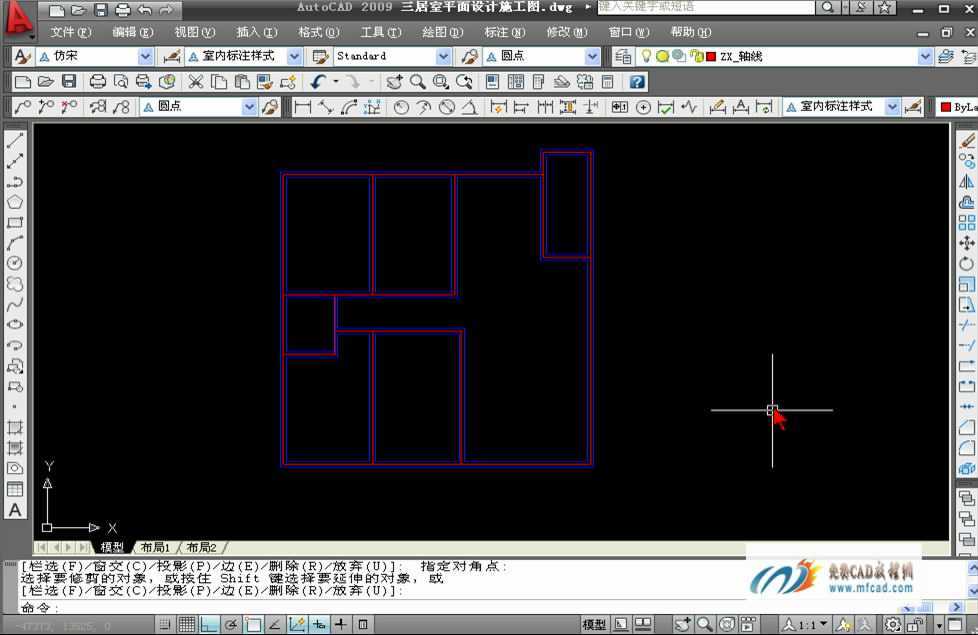Open the 视图(V) menu

tap(195, 32)
